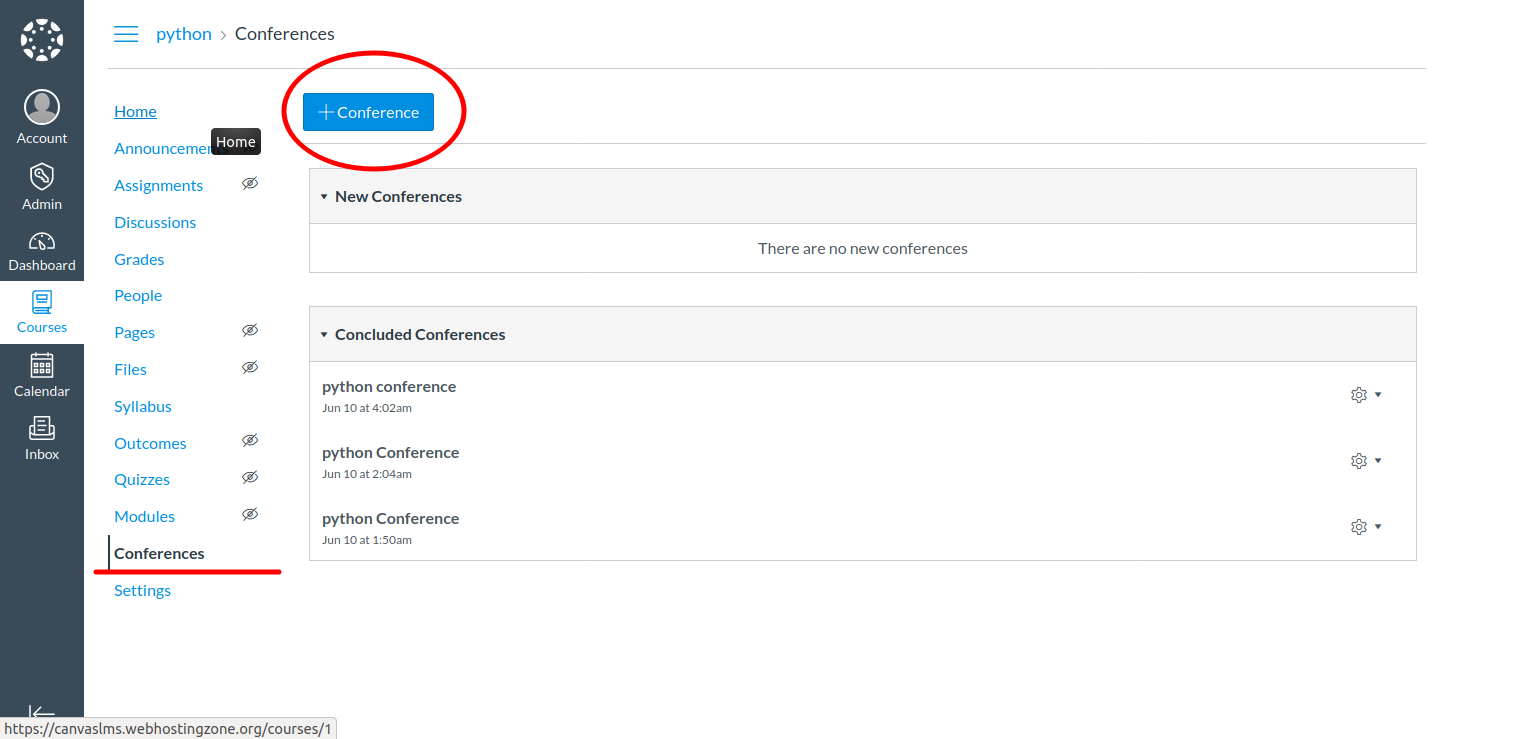This screenshot has width=1533, height=739.
Task: Collapse the Concluded Conferences section
Action: point(324,335)
